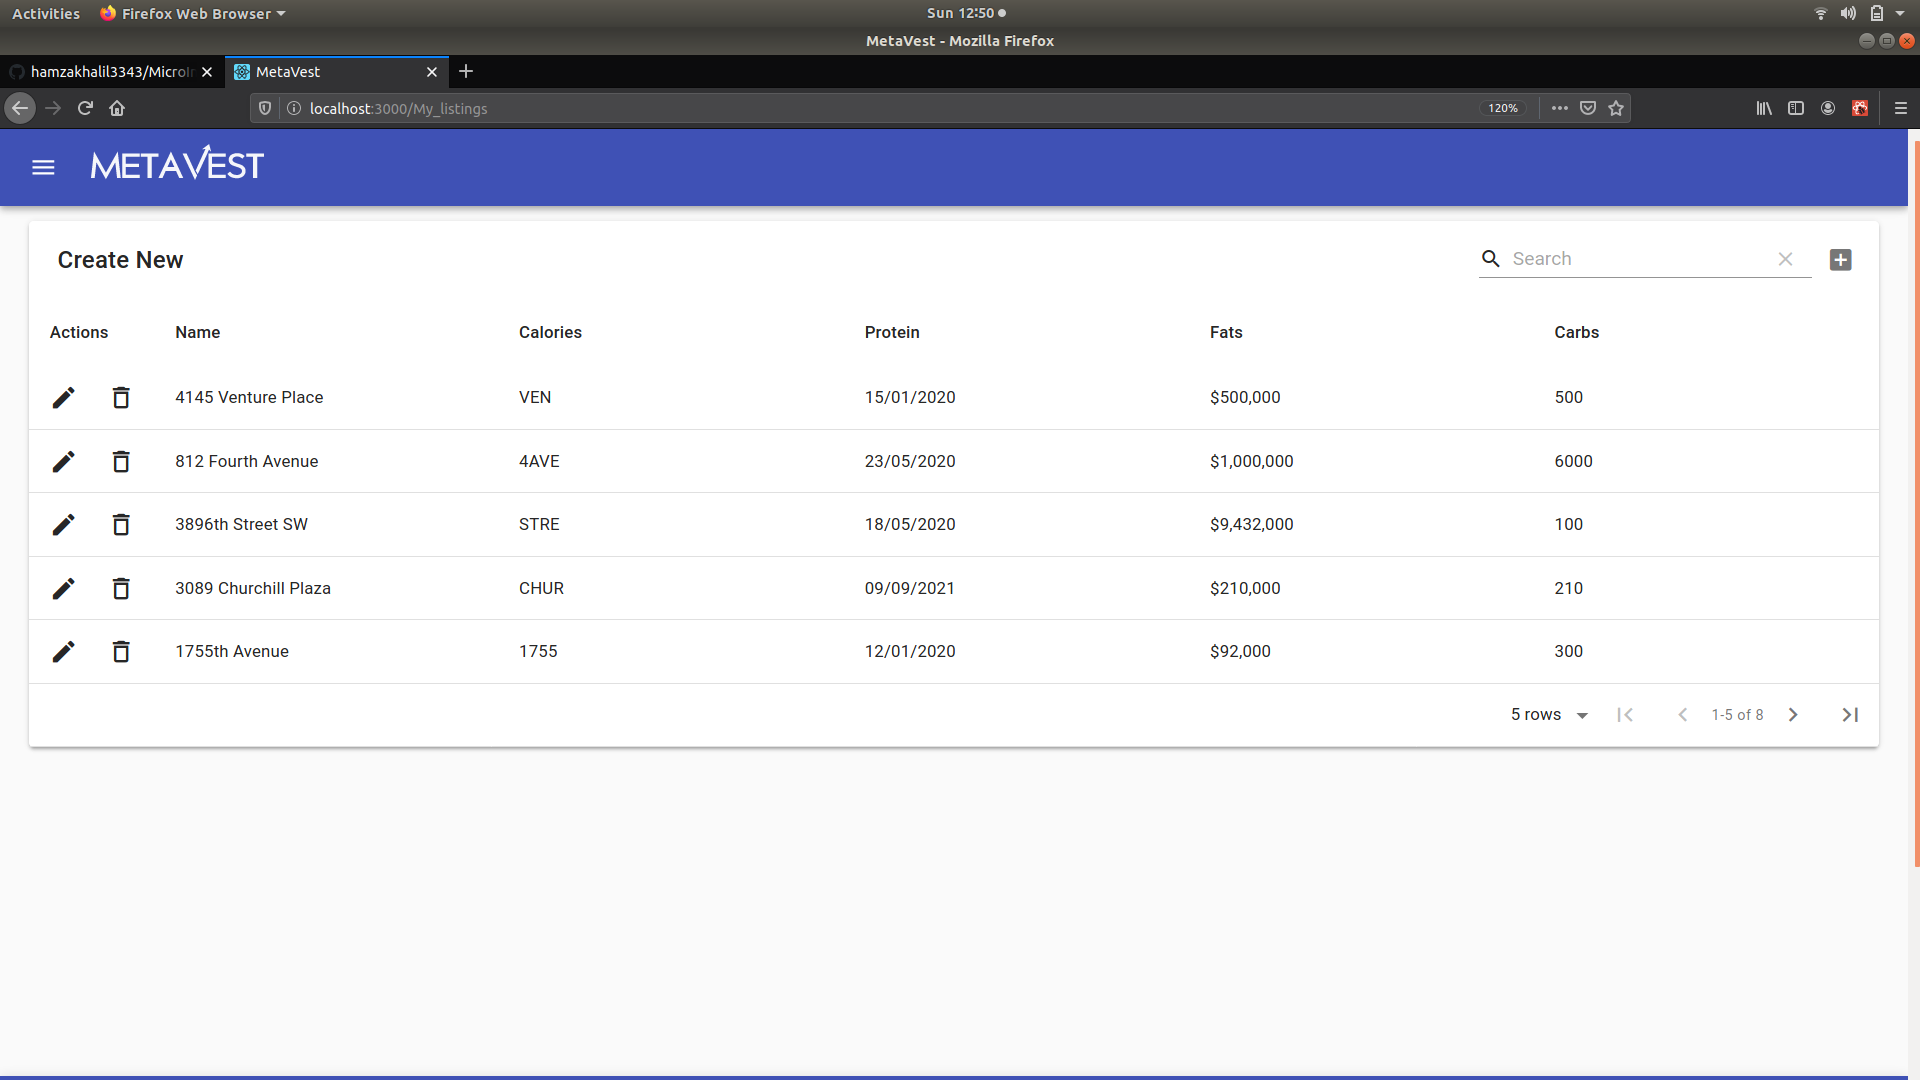Screen dimensions: 1920x1080
Task: Open the Firefox Web Browser app menu
Action: (x=194, y=13)
